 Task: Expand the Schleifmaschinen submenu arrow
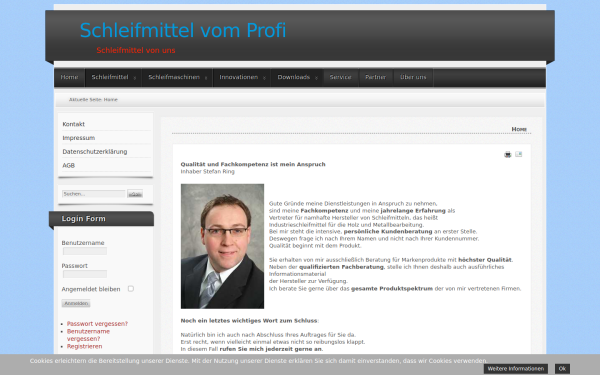(206, 78)
